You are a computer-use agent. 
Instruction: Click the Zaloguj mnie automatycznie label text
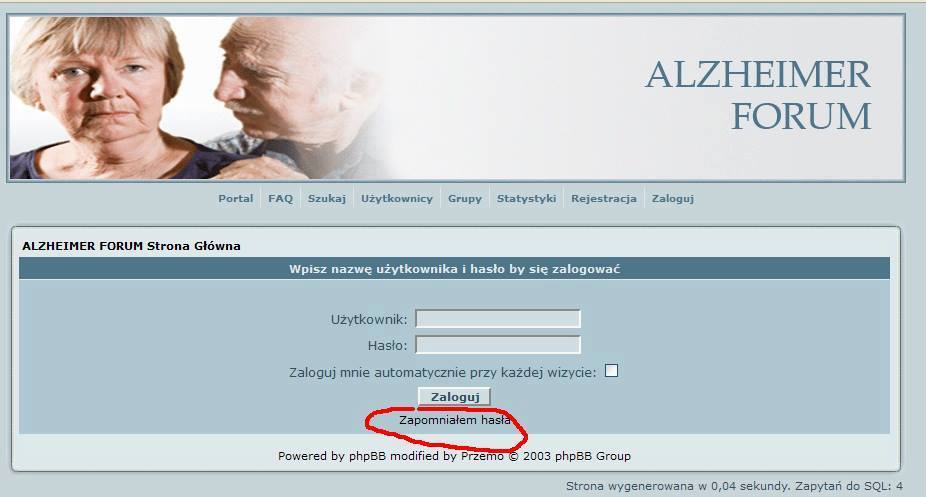coord(442,372)
